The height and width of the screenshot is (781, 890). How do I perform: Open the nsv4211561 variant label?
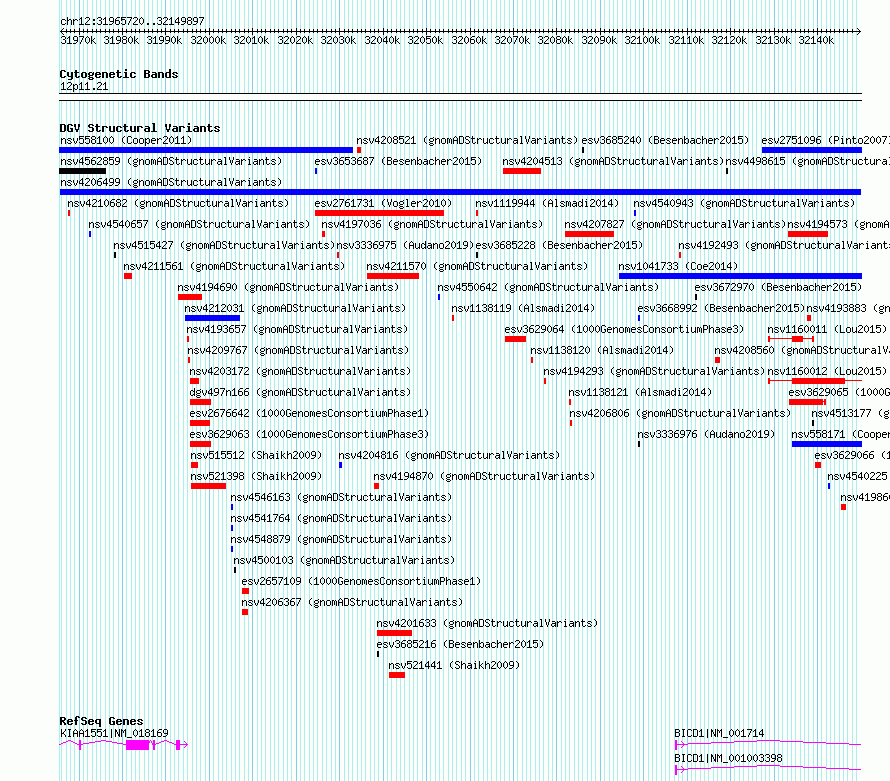pos(234,266)
